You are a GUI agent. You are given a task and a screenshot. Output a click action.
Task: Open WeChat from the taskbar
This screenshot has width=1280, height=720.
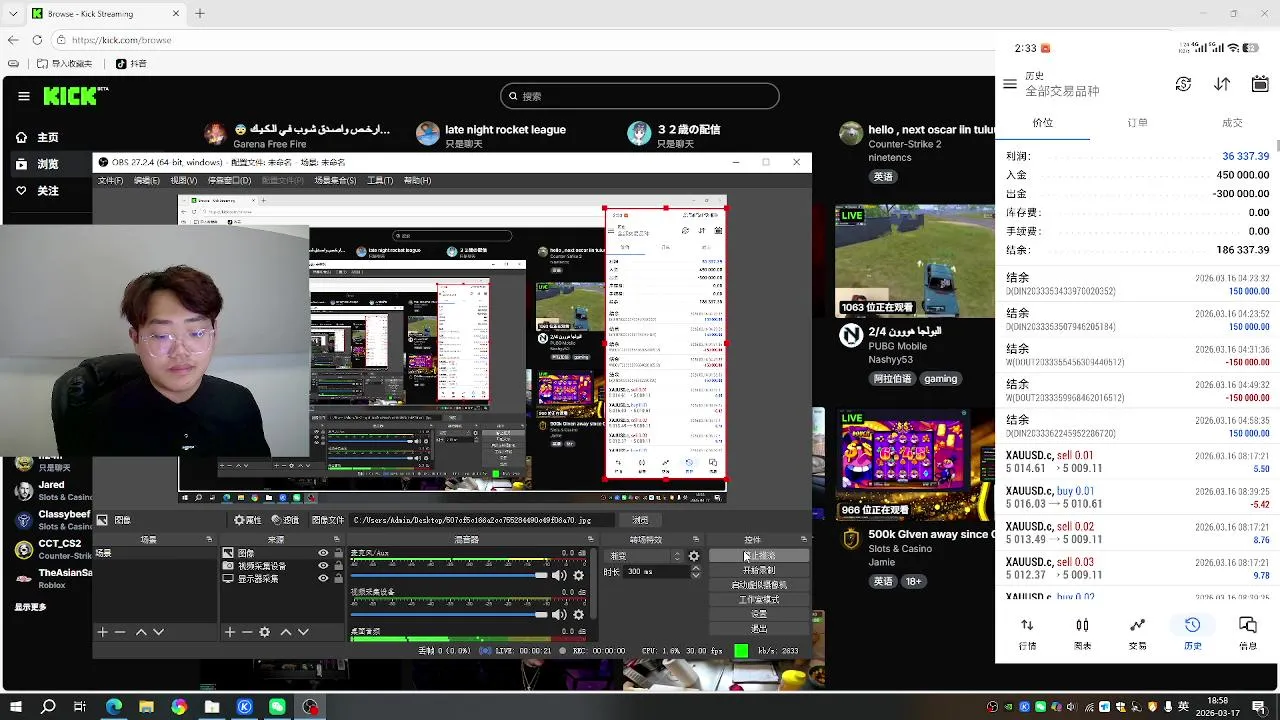(277, 707)
